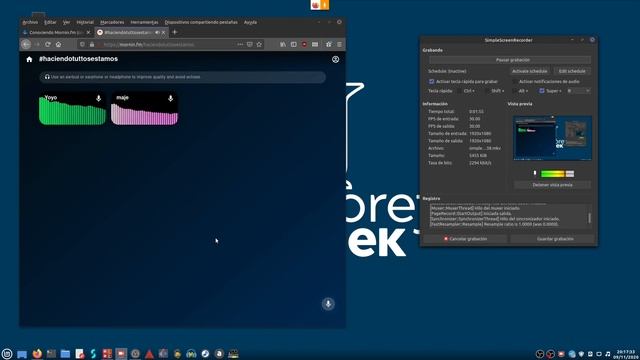640x360 pixels.
Task: Open the Herramientas menu
Action: click(144, 22)
